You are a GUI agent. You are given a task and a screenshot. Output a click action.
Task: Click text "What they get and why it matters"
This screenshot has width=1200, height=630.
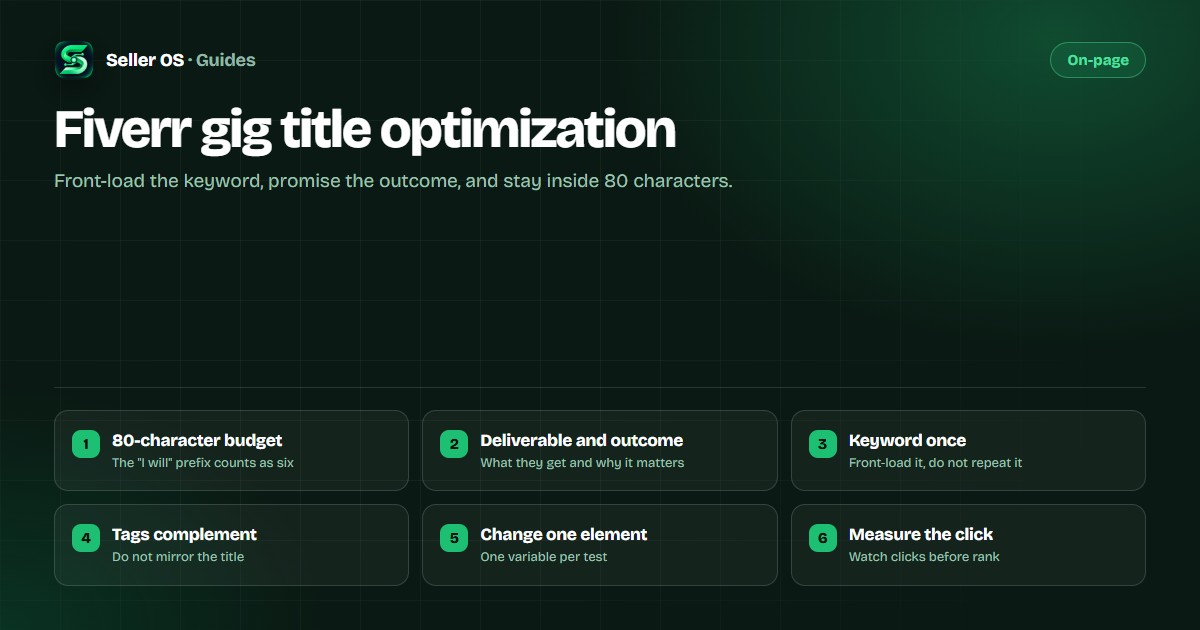tap(582, 463)
